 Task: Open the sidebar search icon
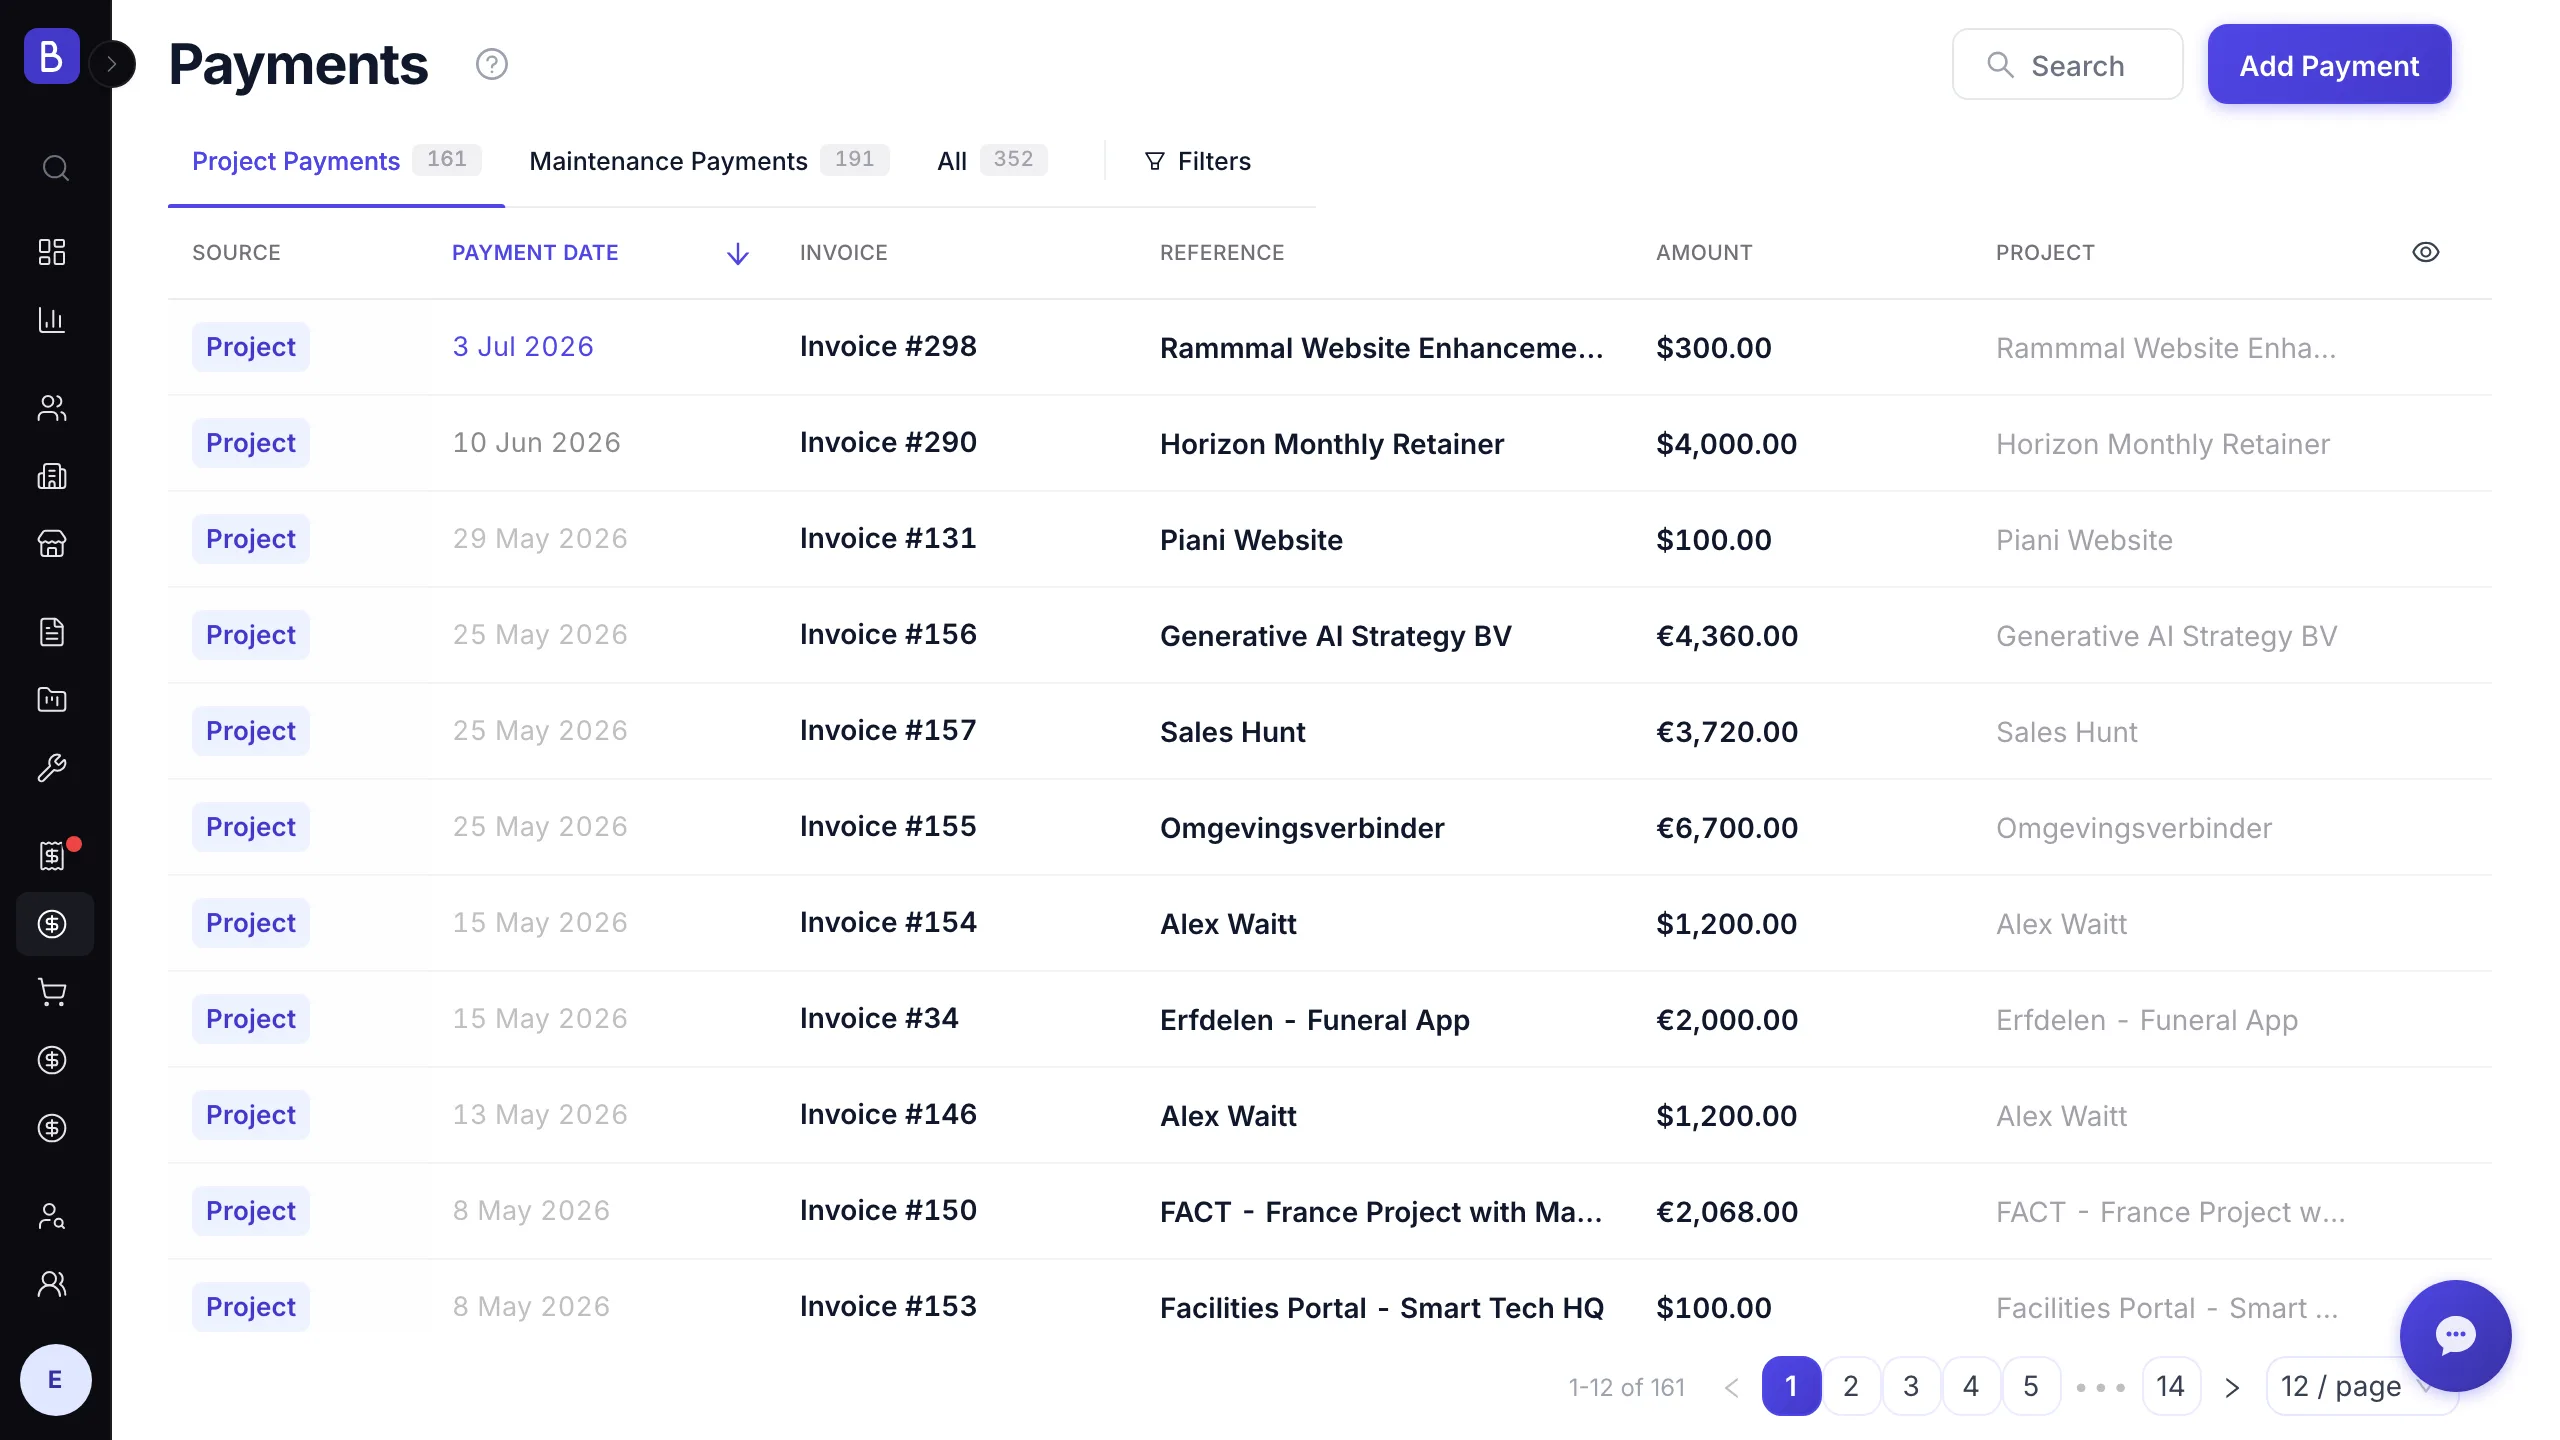[x=55, y=168]
